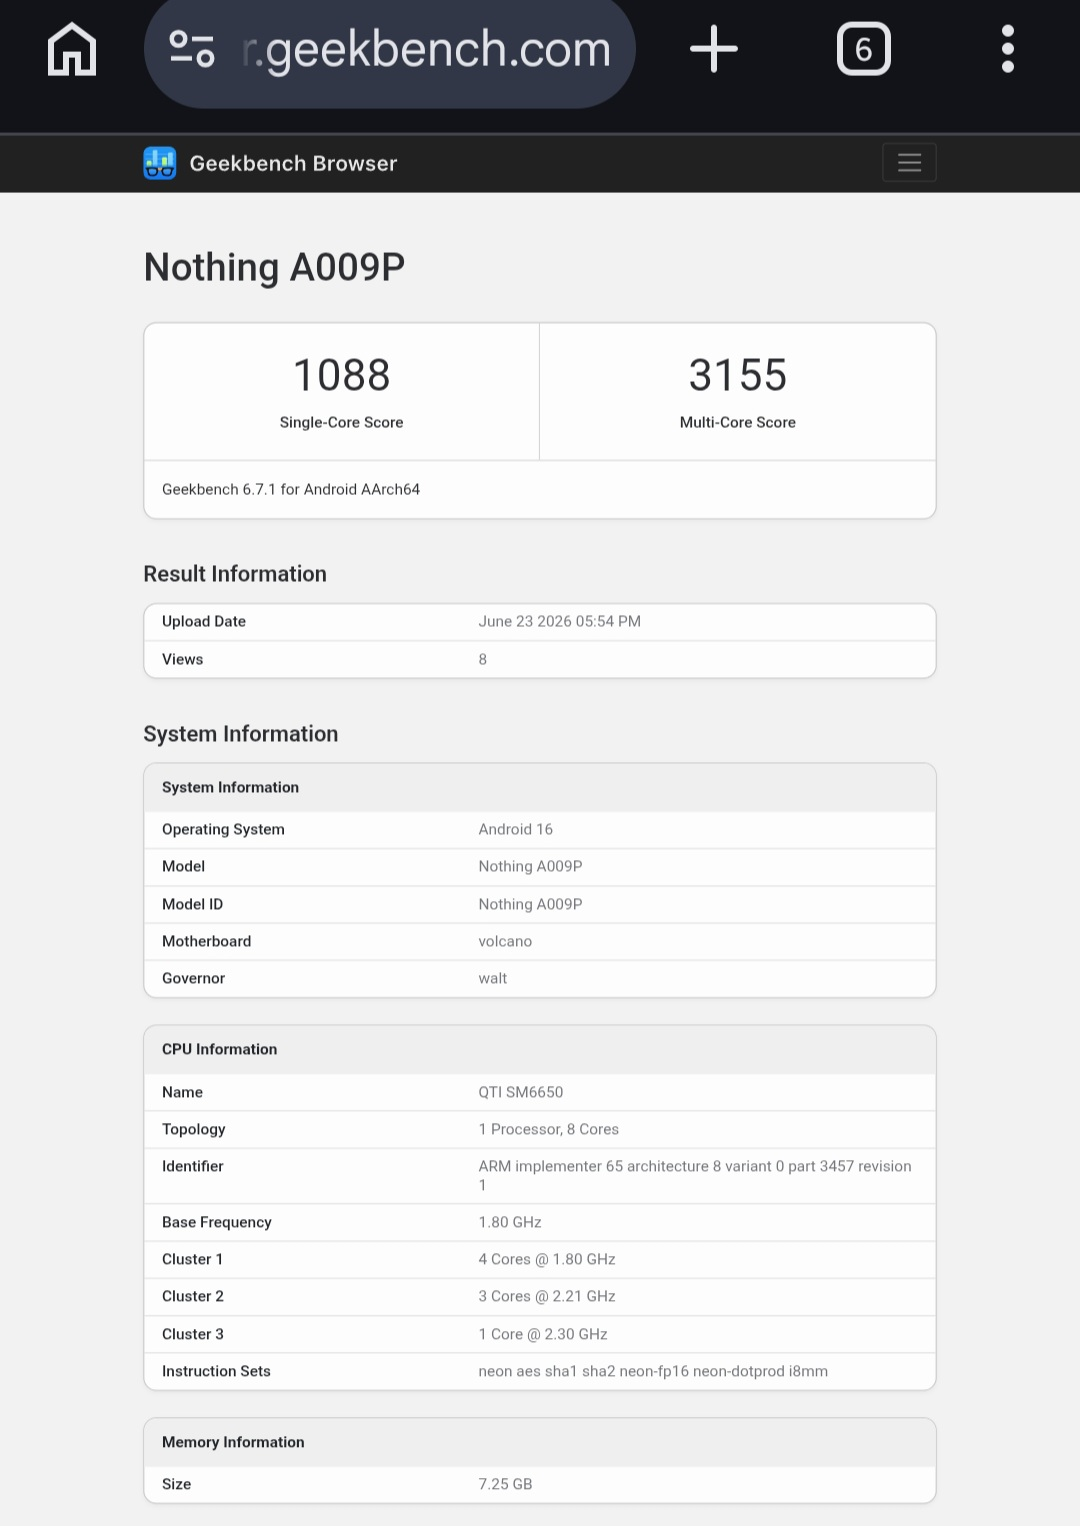Open the Geekbench Browser home link

[293, 163]
